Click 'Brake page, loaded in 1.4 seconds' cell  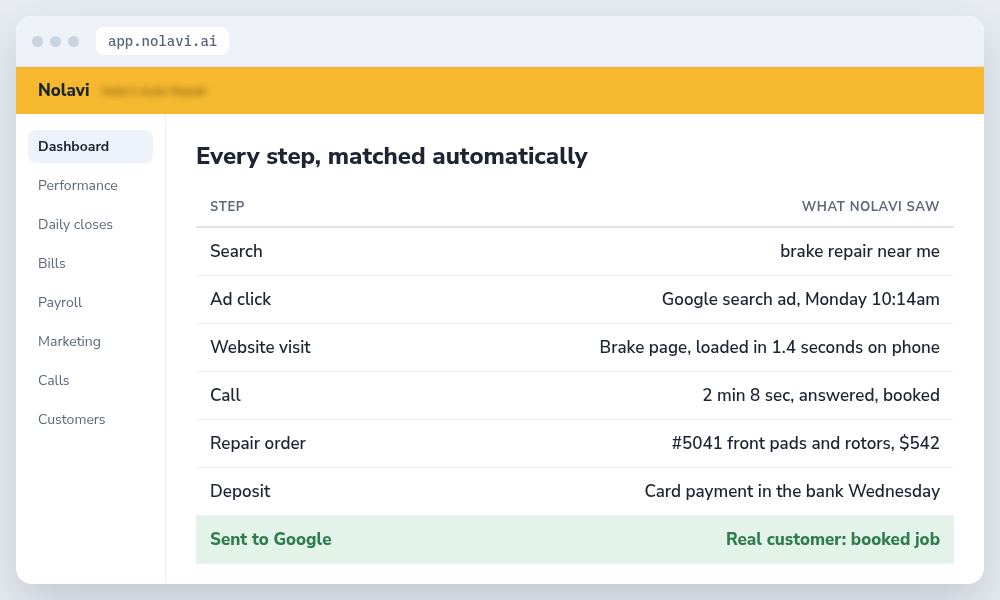pos(770,347)
